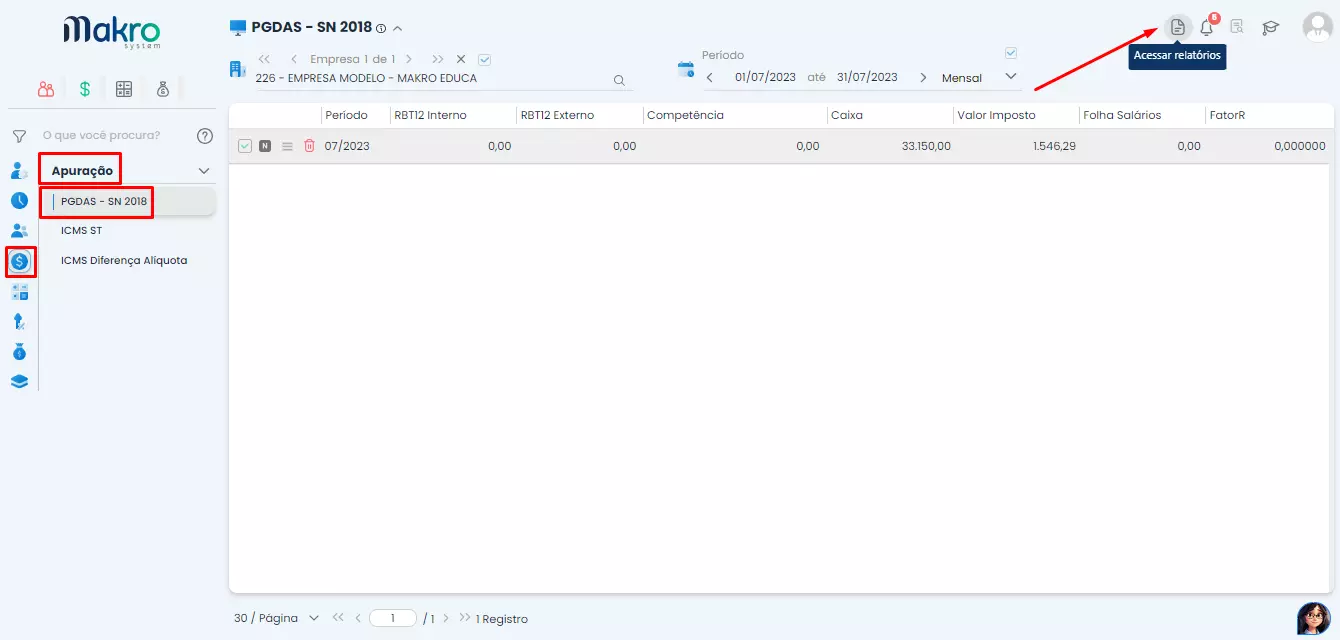
Task: Clear the selected company with X
Action: pos(461,60)
